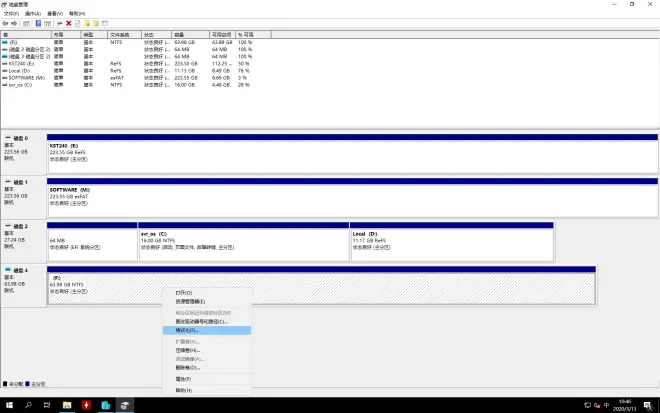Select the Local (D:) partition block
Image resolution: width=660 pixels, height=413 pixels.
452,242
